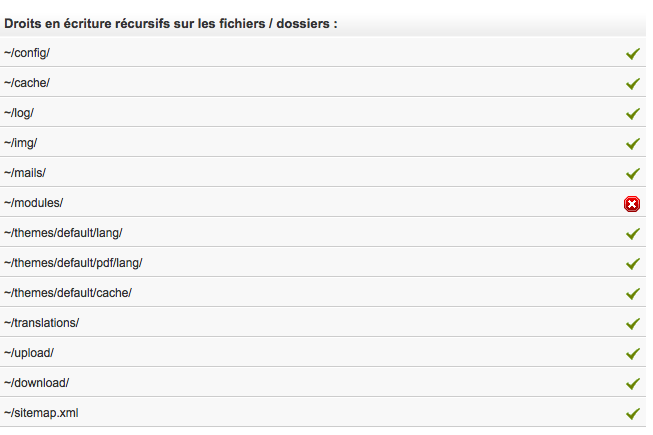Click the checkmark beside ~/download/
This screenshot has width=653, height=435.
click(633, 383)
